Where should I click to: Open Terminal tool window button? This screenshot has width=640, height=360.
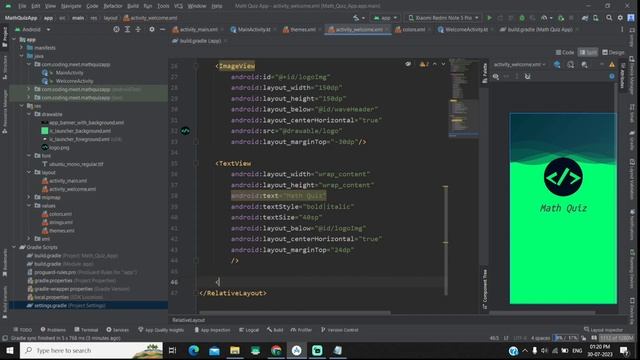pos(86,330)
